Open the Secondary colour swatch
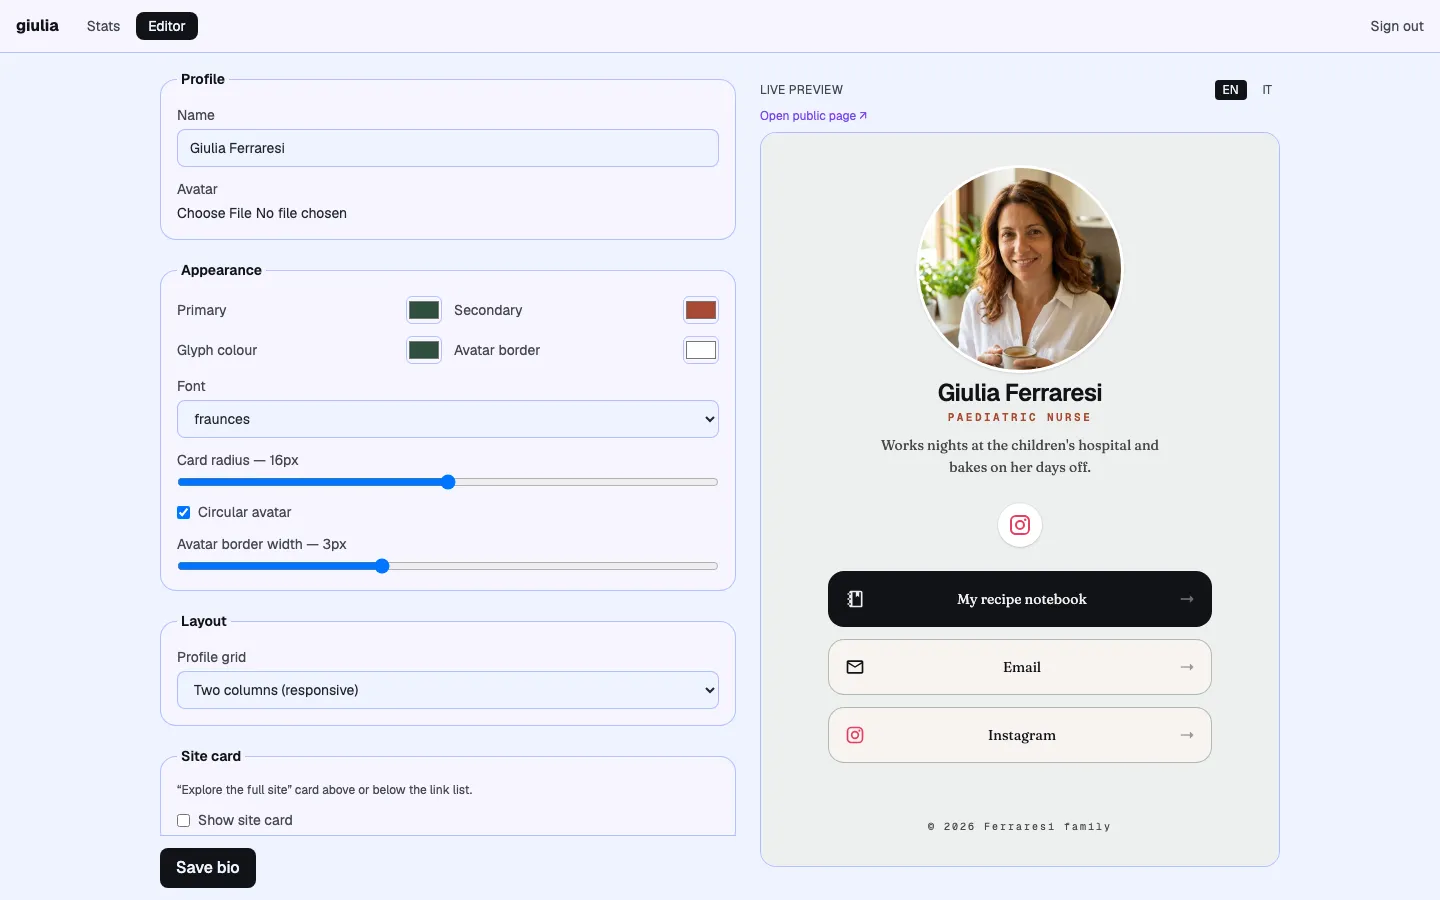Screen dimensions: 1440x900 701,310
